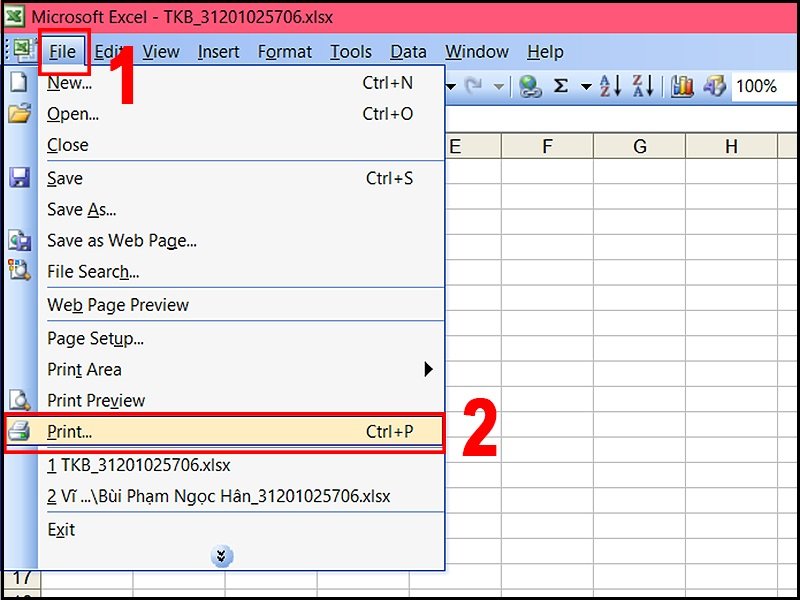Show the Drawing toolbar
The height and width of the screenshot is (600, 800).
(x=715, y=85)
